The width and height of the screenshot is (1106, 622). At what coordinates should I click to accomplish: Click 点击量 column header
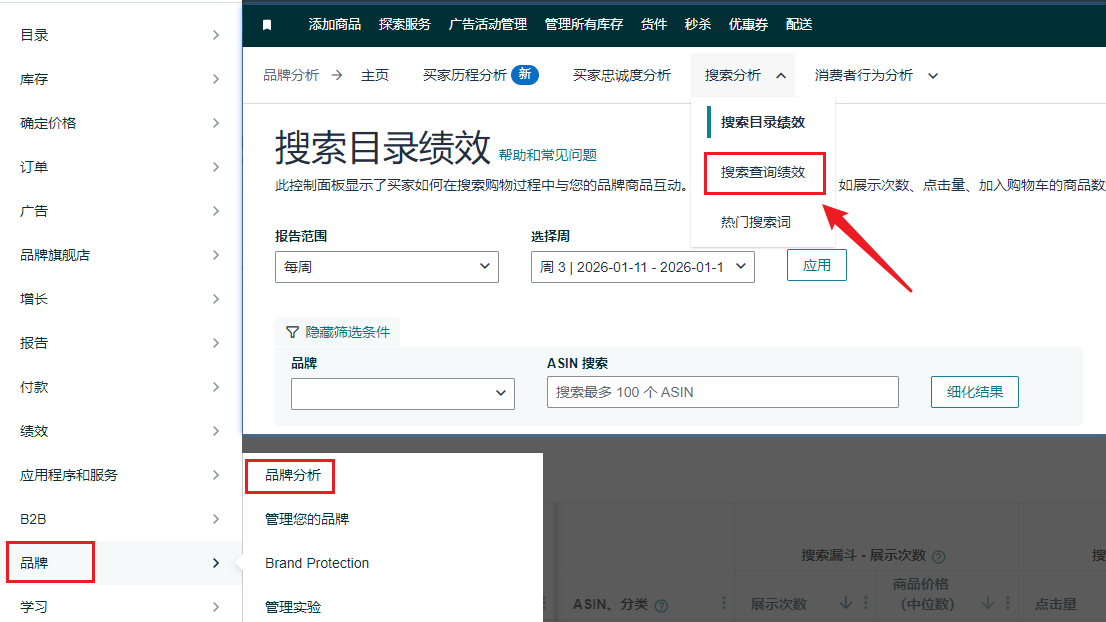1055,604
